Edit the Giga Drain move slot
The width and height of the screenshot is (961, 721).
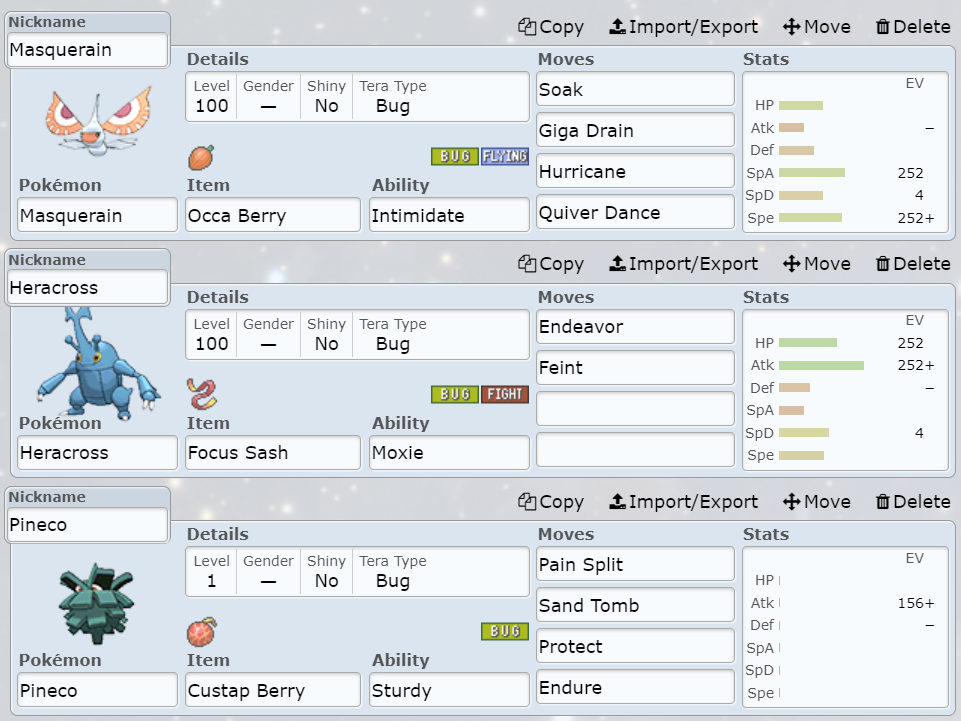tap(636, 130)
